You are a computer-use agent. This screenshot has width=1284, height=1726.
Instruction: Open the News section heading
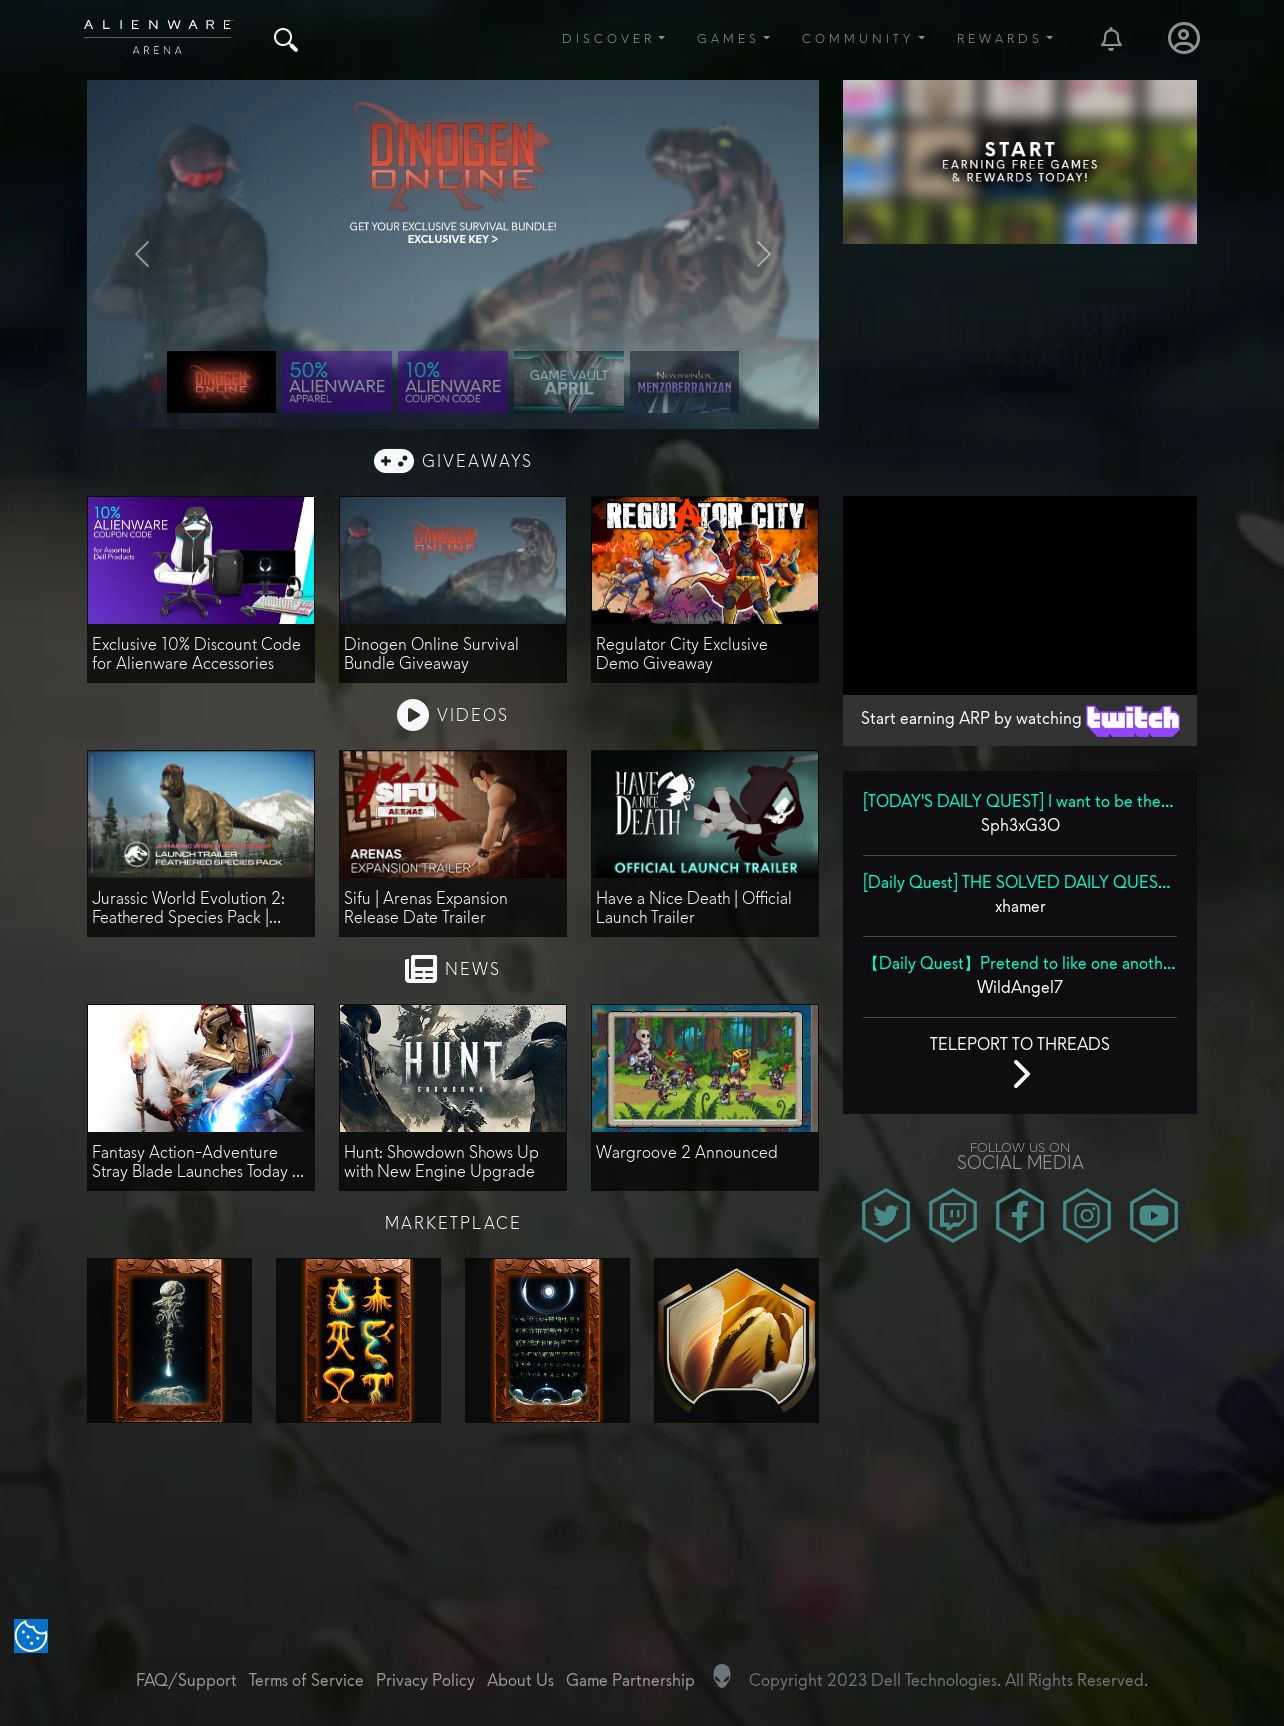472,969
